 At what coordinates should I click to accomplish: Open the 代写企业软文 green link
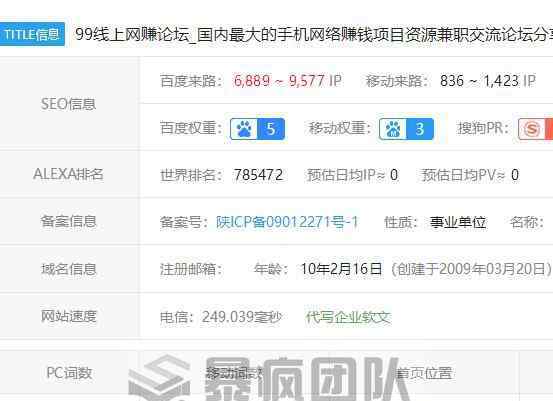[x=348, y=317]
